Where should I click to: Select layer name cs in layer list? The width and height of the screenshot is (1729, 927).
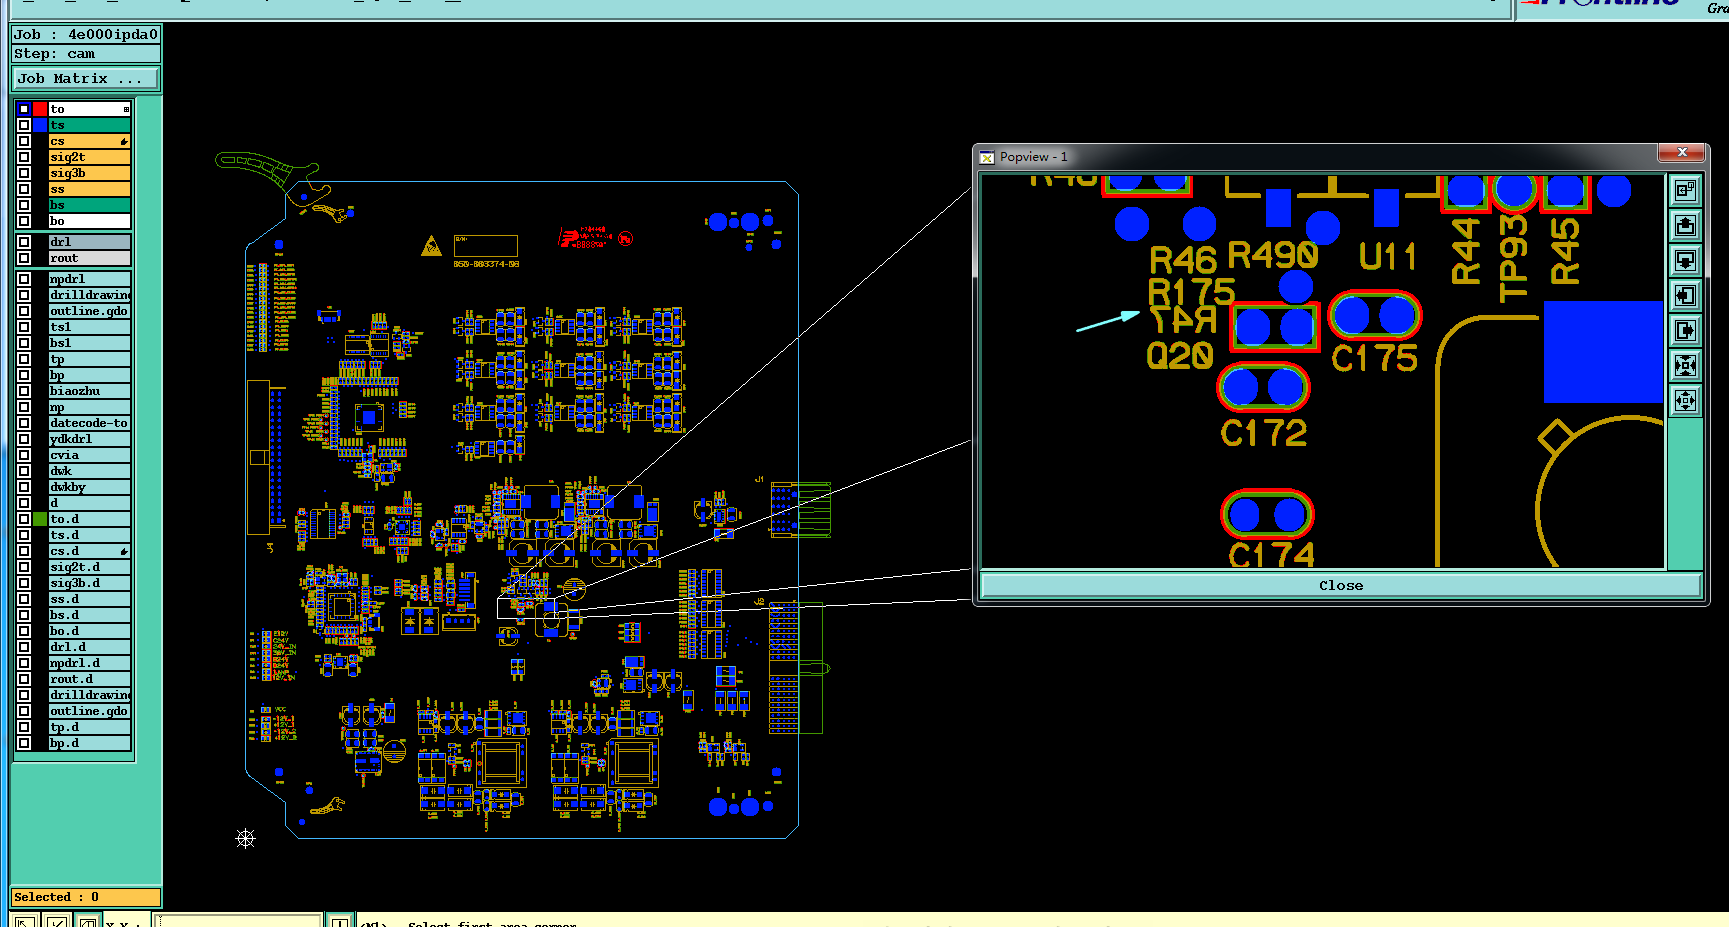(x=90, y=141)
